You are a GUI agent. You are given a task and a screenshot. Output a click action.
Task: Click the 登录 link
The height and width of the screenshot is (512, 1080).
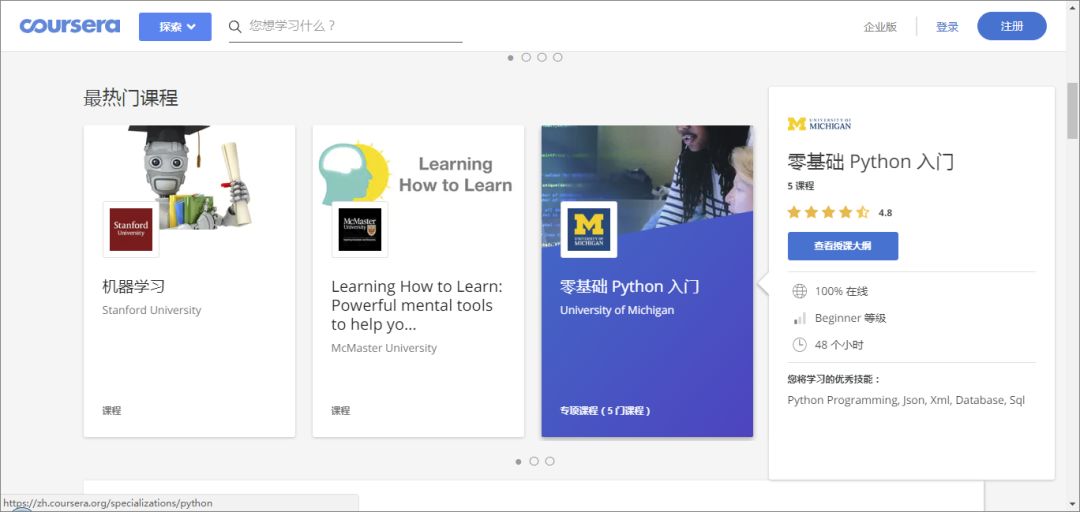pos(947,27)
